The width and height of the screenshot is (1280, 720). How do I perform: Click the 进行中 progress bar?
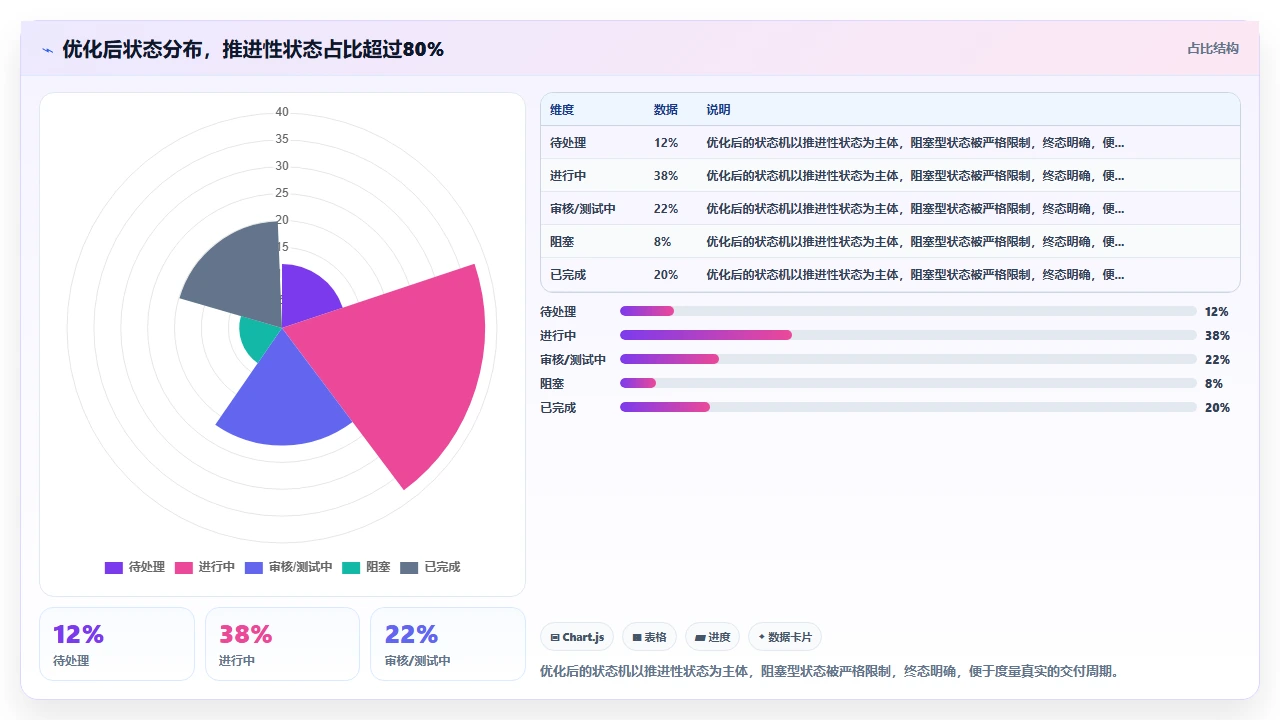pyautogui.click(x=908, y=335)
